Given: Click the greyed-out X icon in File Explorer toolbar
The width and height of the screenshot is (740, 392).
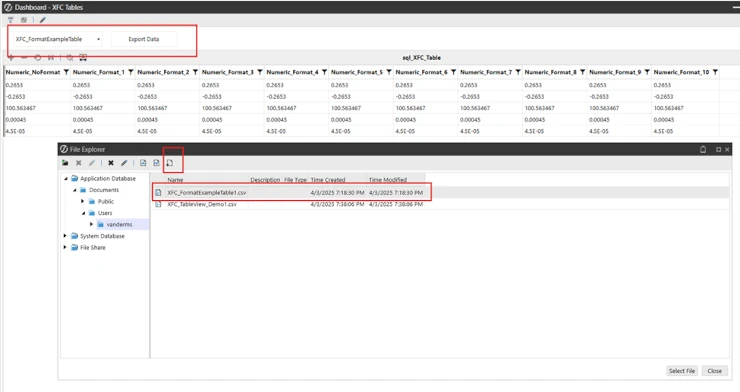Looking at the screenshot, I should click(78, 163).
